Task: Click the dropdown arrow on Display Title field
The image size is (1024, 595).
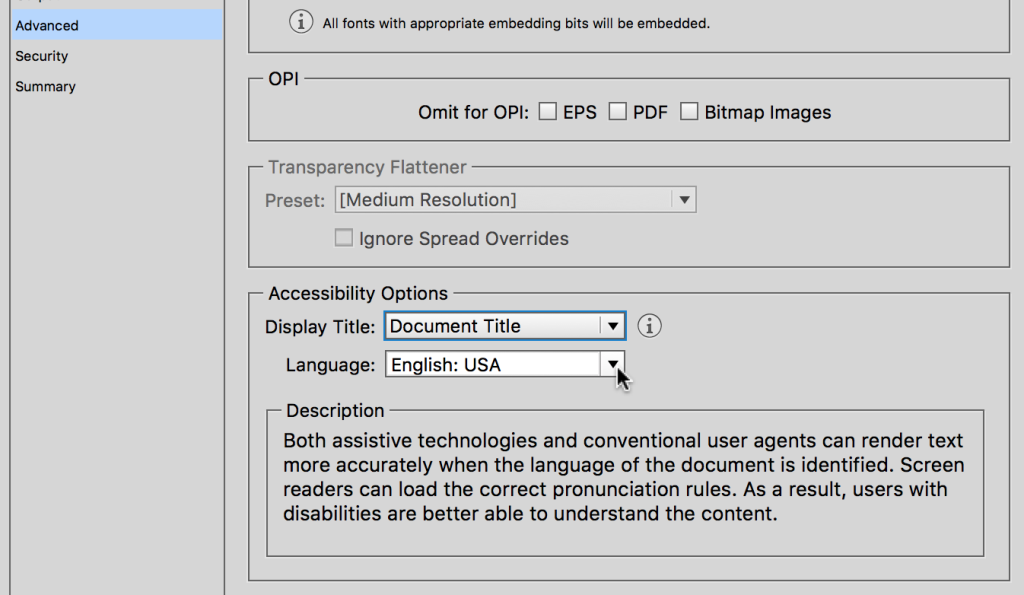Action: 613,325
